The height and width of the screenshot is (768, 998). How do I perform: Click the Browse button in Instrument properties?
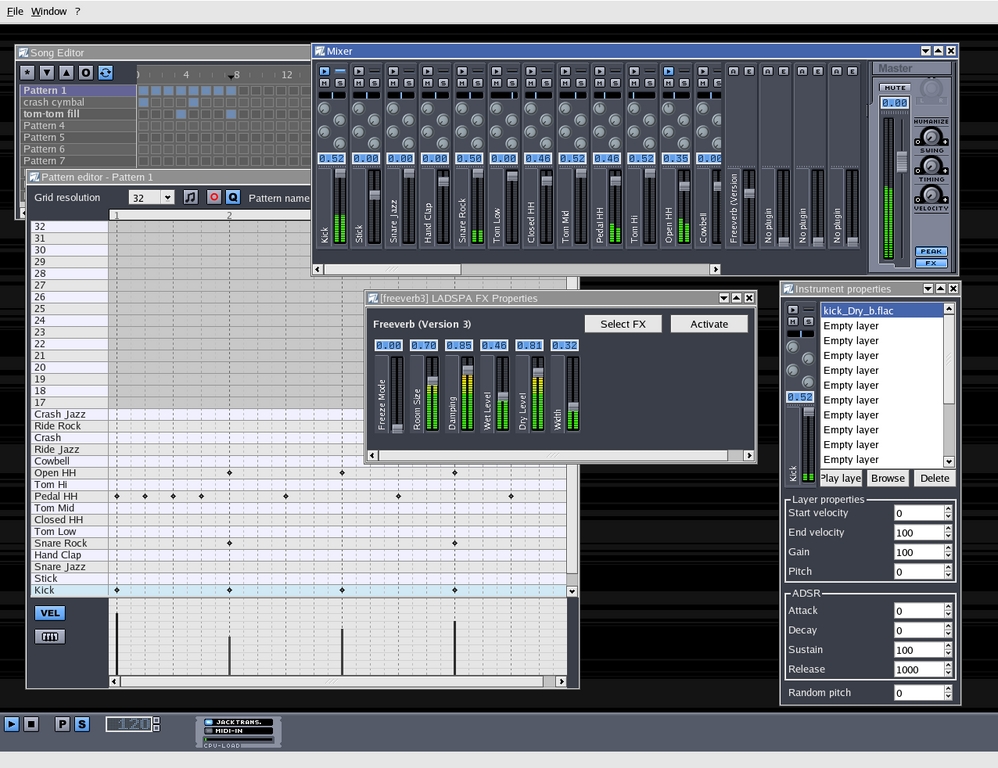click(887, 478)
